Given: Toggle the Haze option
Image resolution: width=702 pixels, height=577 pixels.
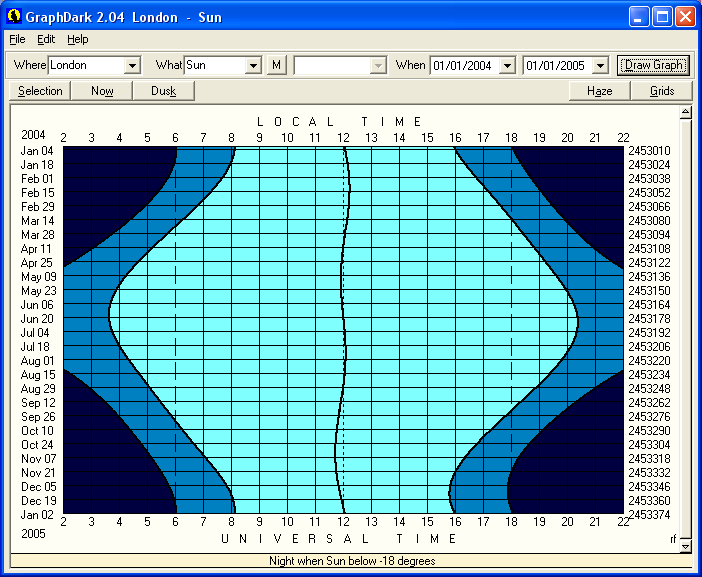Looking at the screenshot, I should coord(600,91).
